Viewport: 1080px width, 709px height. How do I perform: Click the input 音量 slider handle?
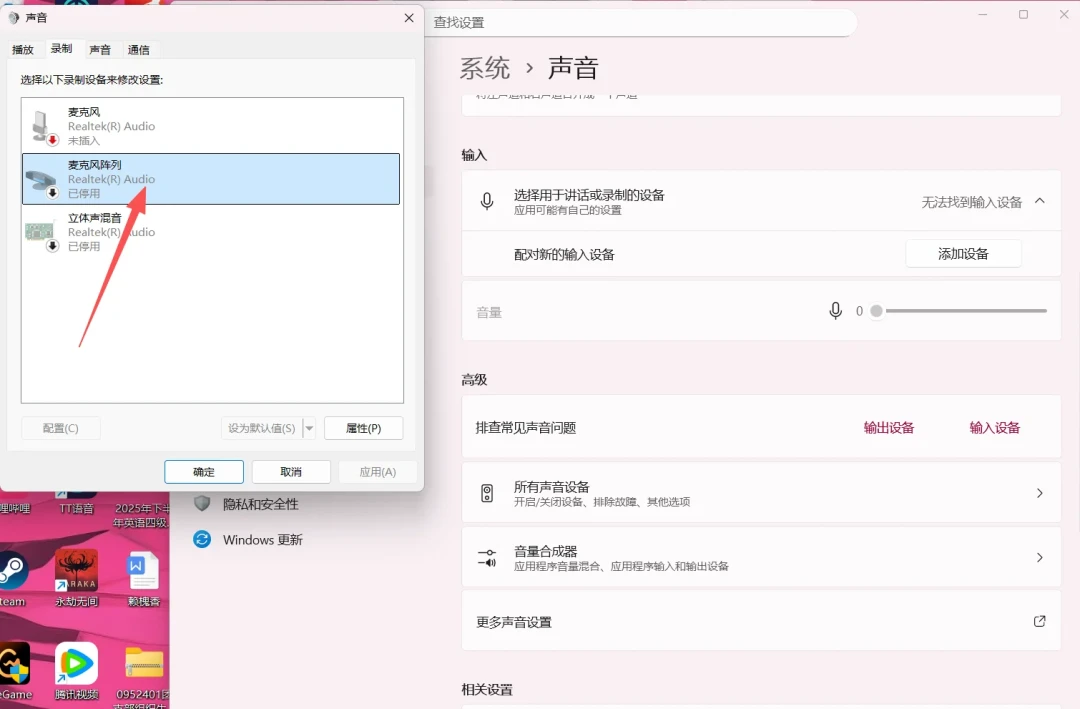[876, 311]
